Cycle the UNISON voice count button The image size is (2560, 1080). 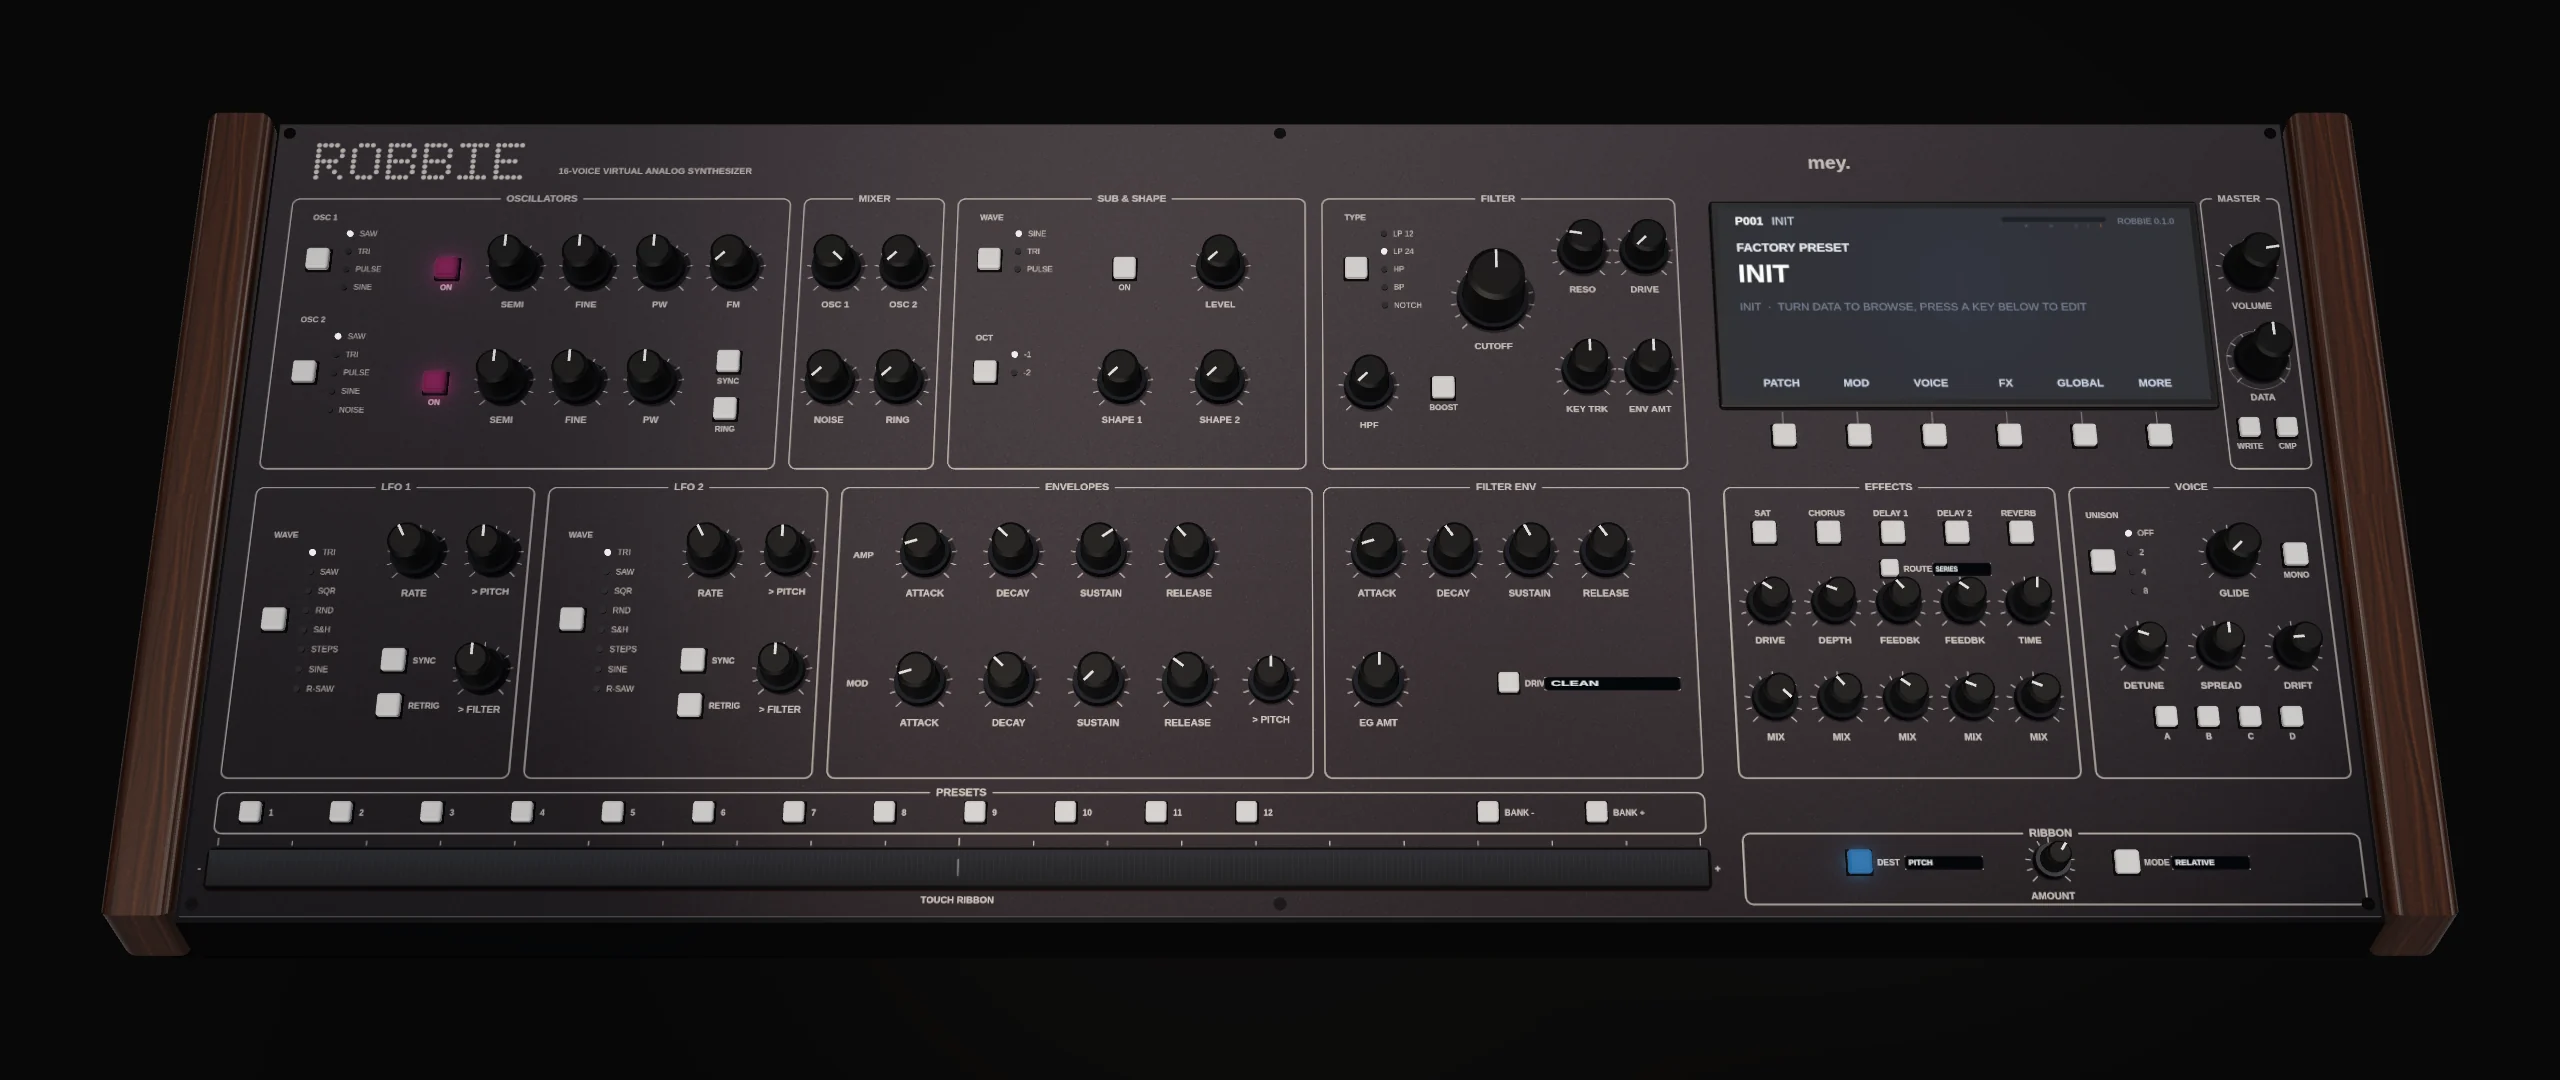click(x=2103, y=561)
